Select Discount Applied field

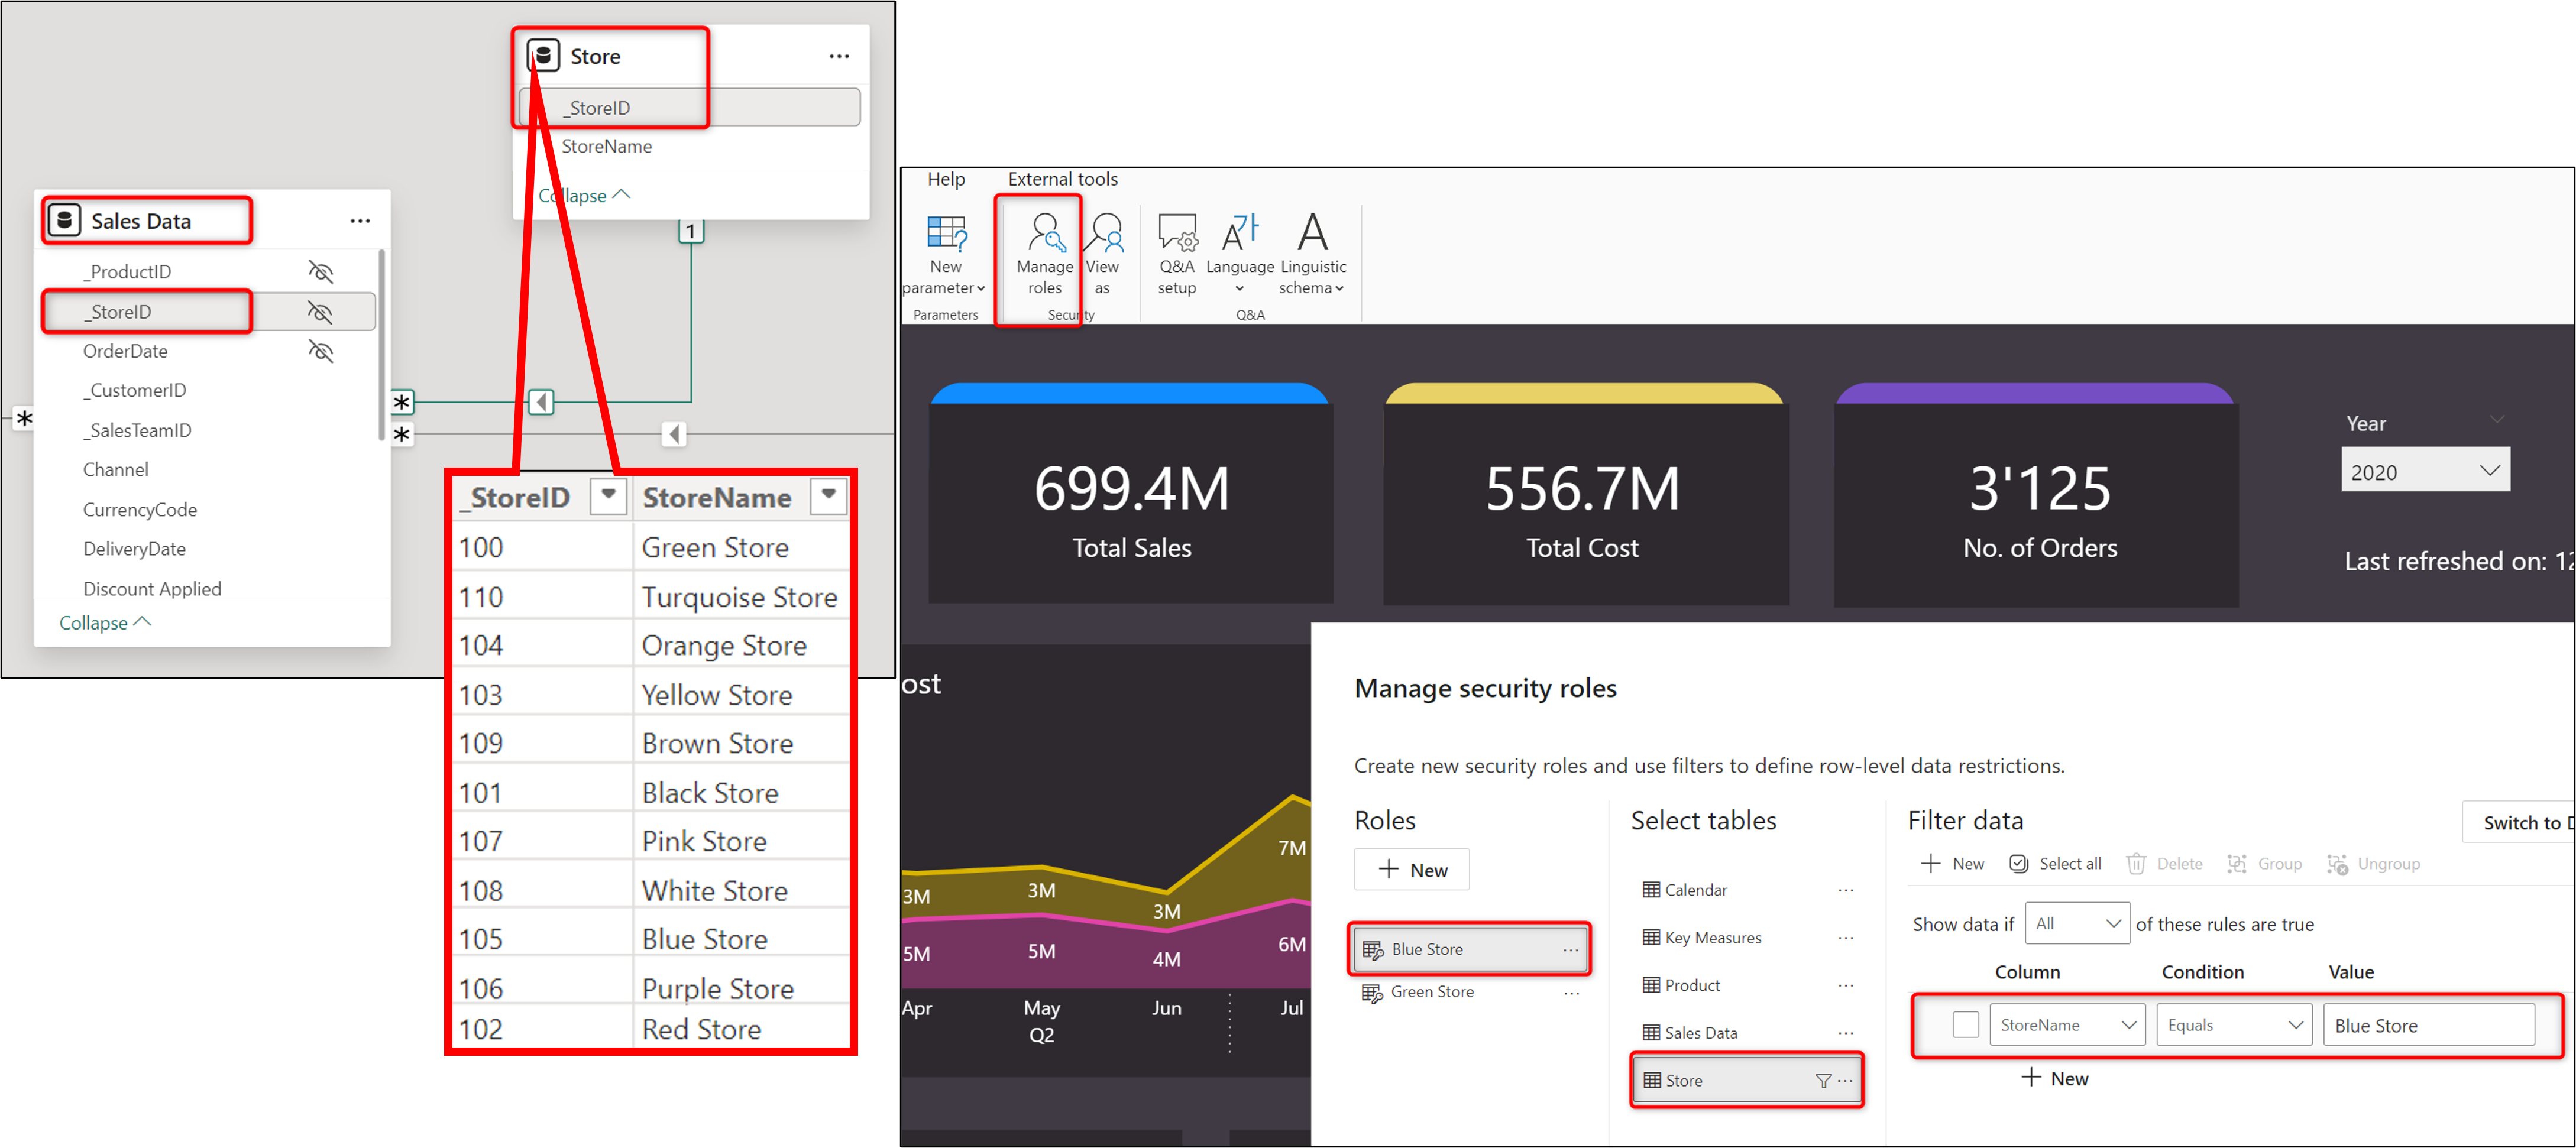pyautogui.click(x=152, y=589)
